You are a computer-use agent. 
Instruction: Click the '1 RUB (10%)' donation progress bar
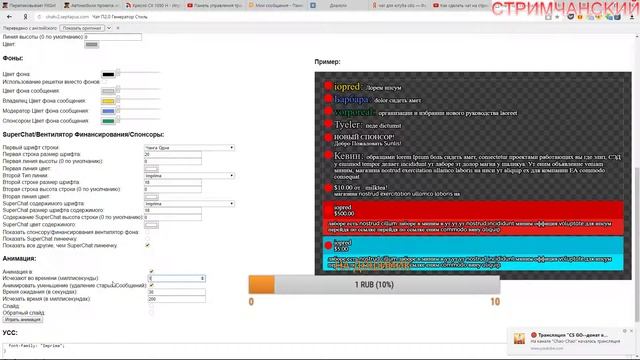(374, 284)
